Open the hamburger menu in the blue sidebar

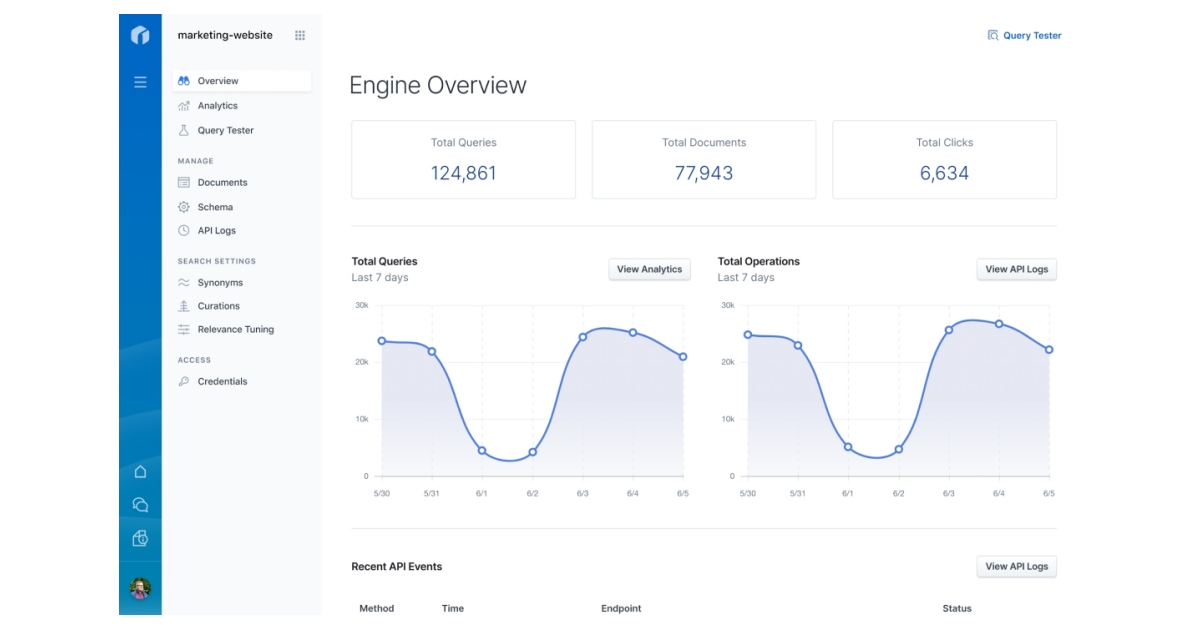(140, 80)
